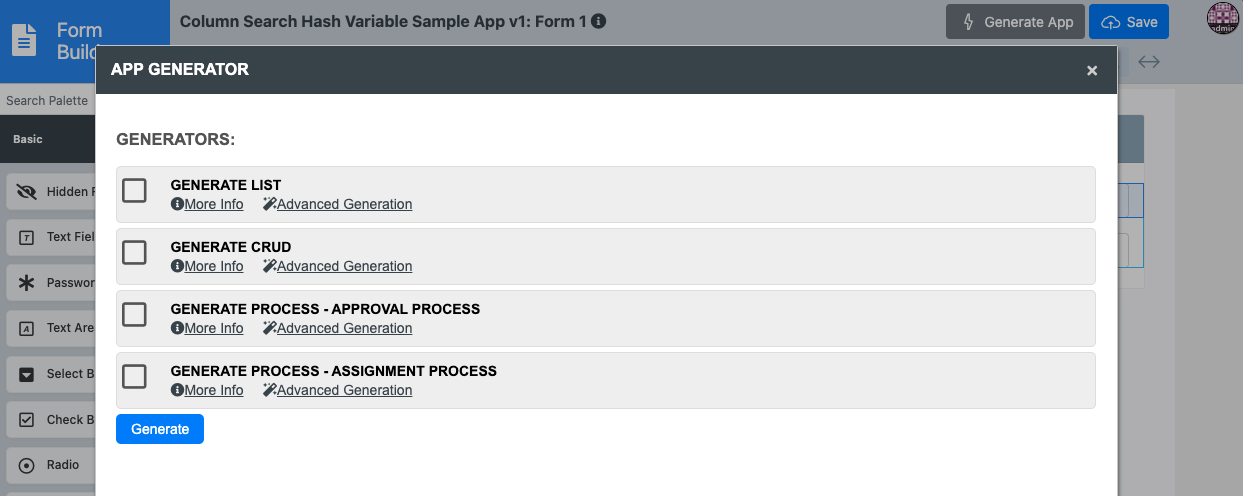The height and width of the screenshot is (496, 1243).
Task: Enable the Generate List checkbox
Action: coord(134,191)
